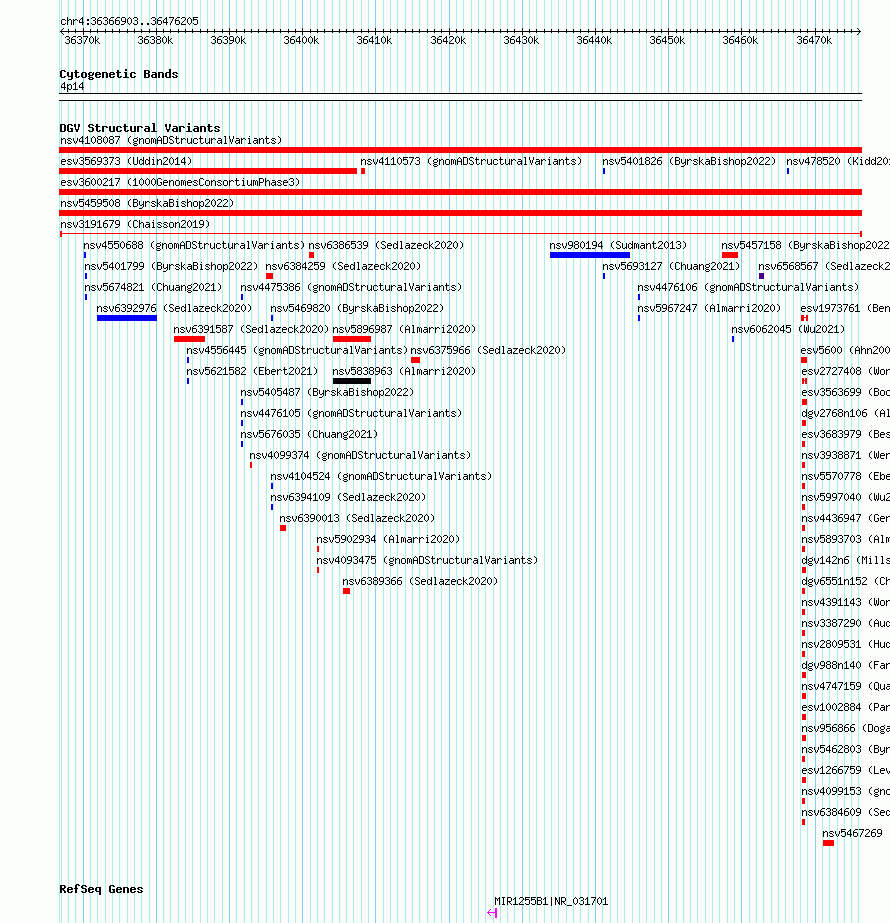Click the Cytogenetic Bands track title
The image size is (890, 923).
(119, 74)
